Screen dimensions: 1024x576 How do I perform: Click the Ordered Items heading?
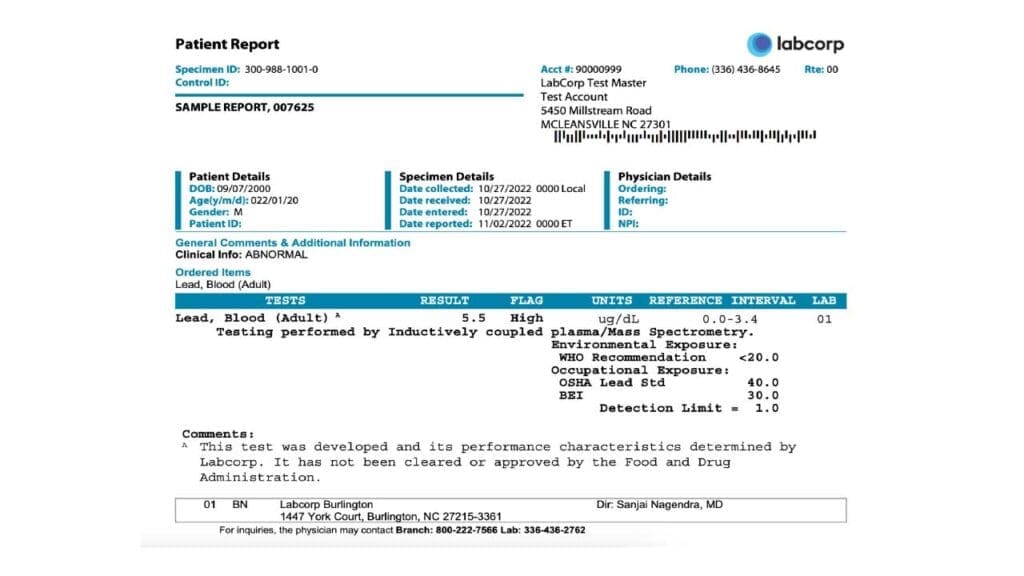(x=213, y=272)
